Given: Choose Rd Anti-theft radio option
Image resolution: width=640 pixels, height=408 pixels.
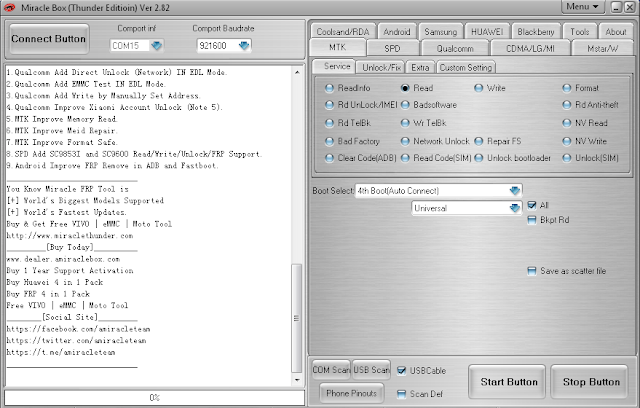Looking at the screenshot, I should pos(590,104).
